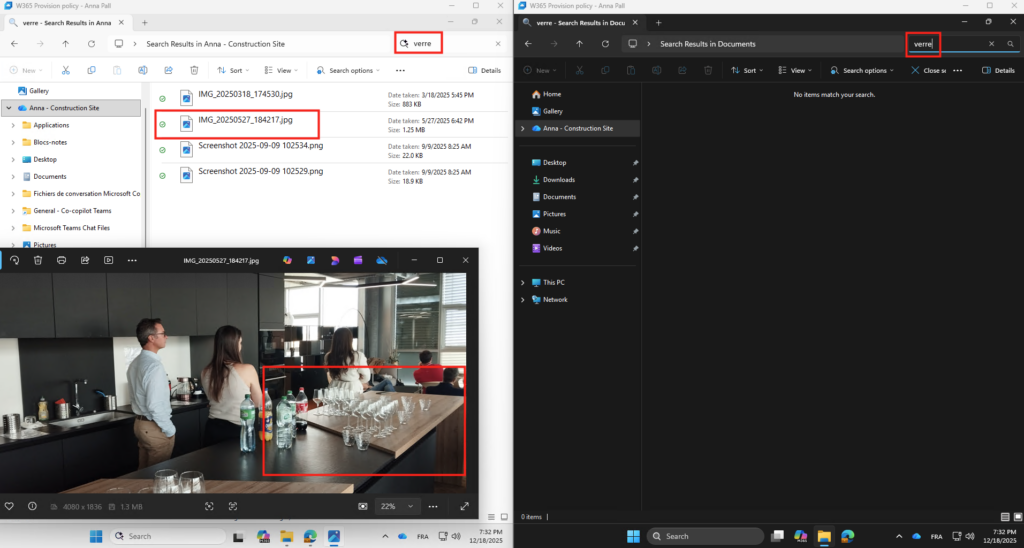Toggle Details pane in dark Explorer window

pos(998,71)
